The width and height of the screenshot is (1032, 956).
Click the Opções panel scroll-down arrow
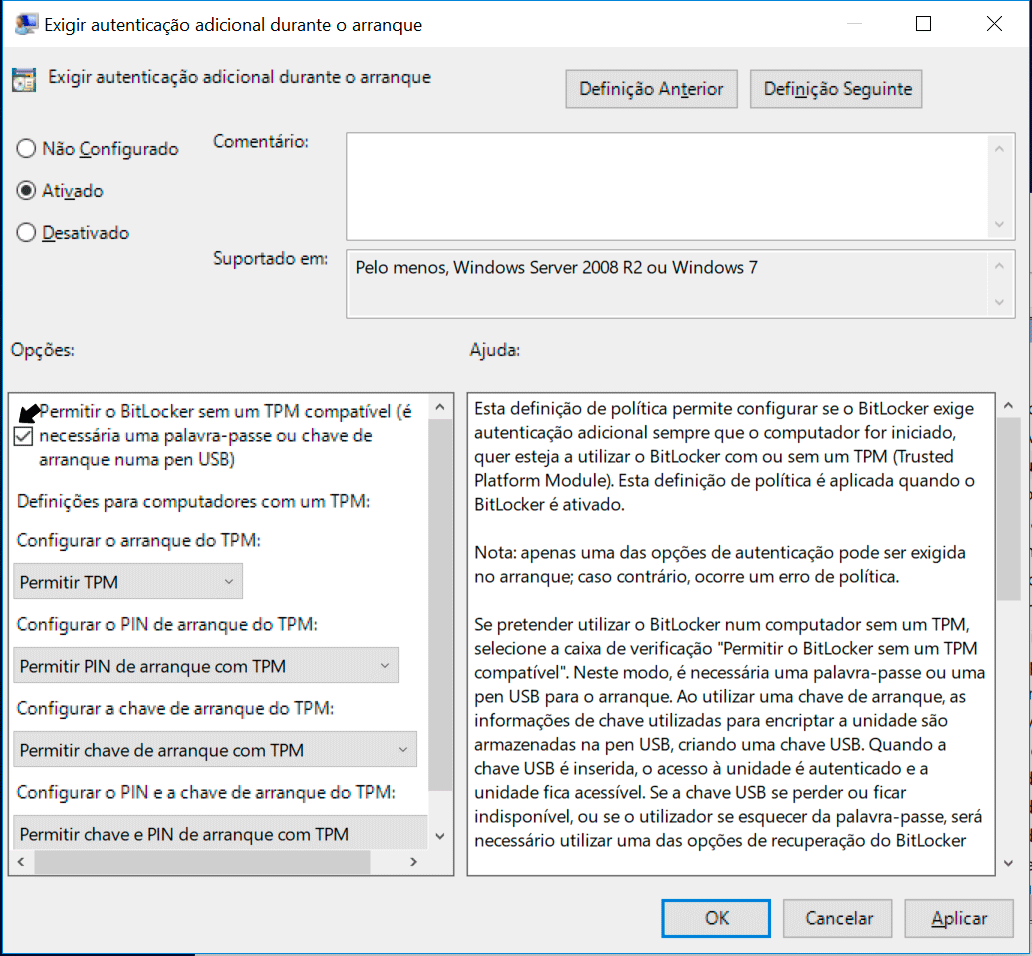click(x=440, y=836)
